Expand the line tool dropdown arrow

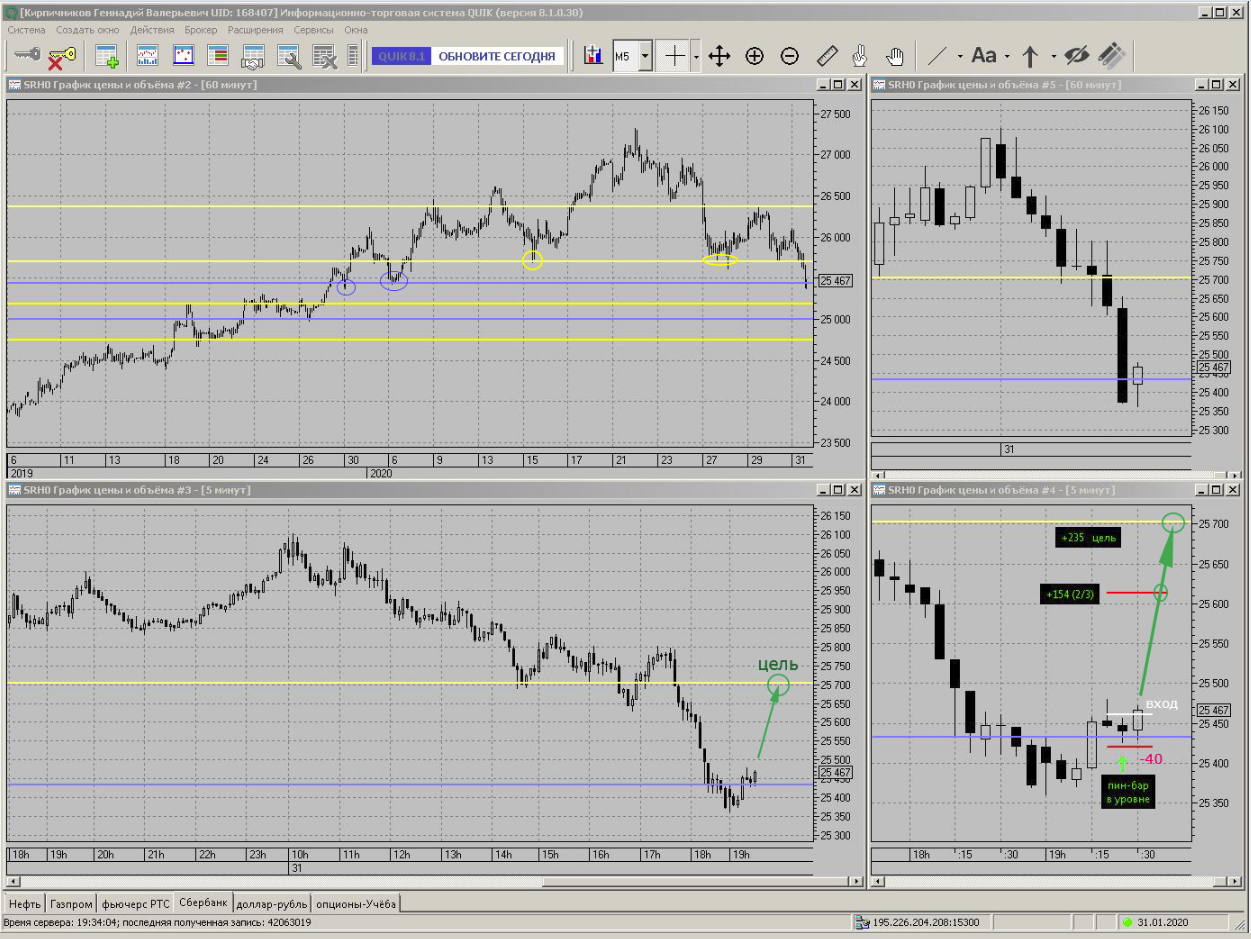point(959,56)
